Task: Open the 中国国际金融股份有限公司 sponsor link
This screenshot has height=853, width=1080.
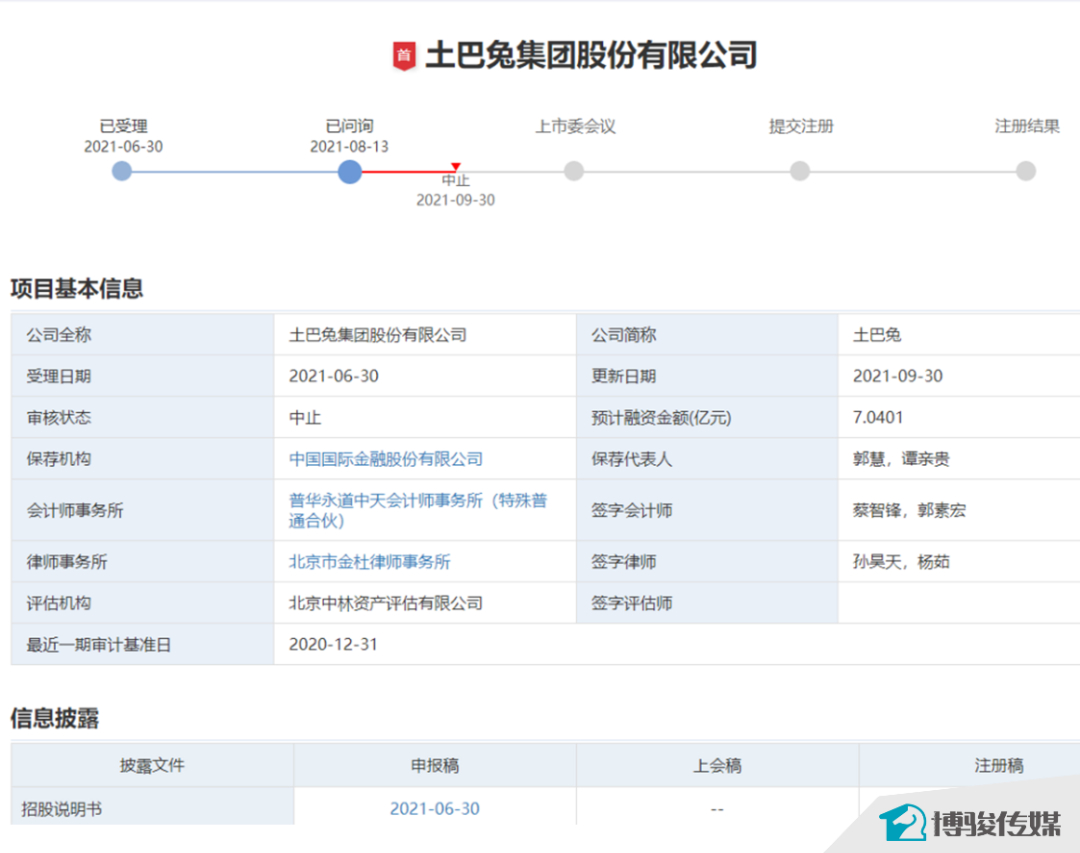Action: click(x=386, y=459)
